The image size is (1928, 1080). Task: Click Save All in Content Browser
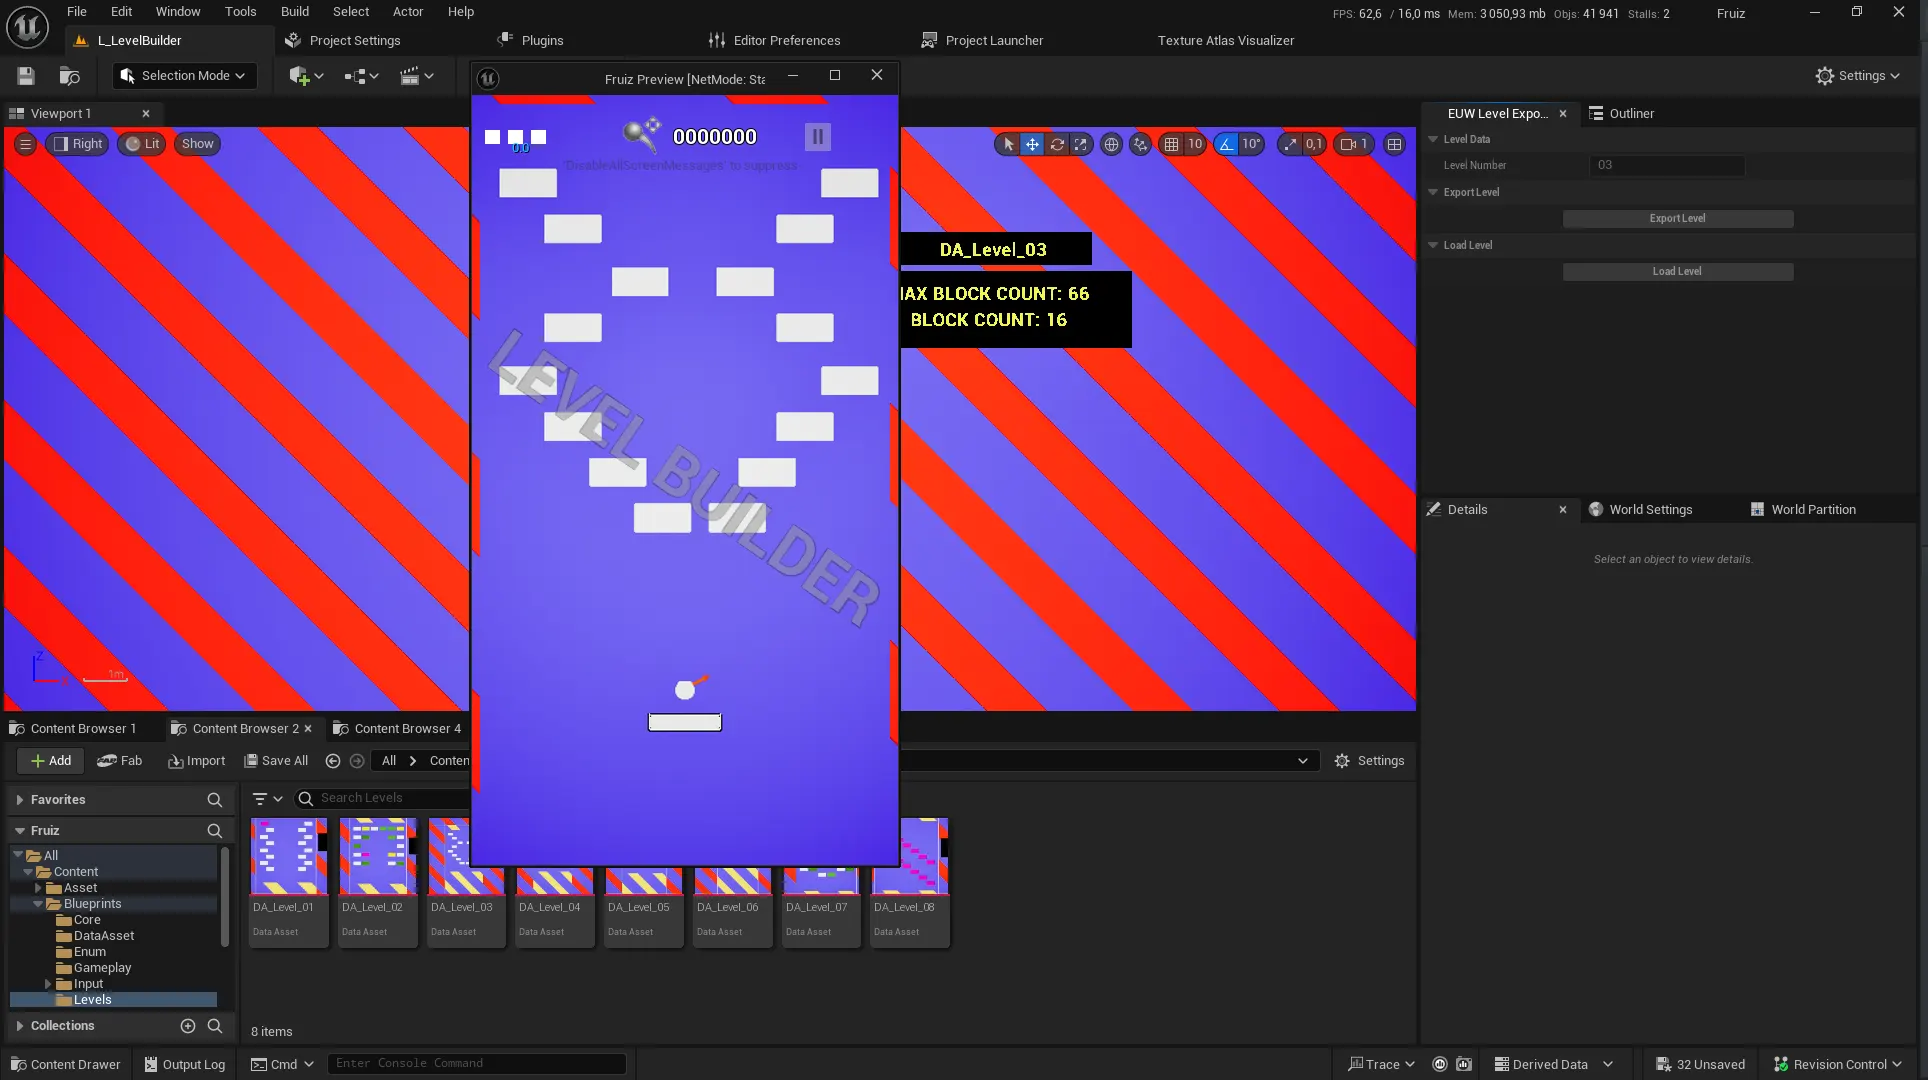pyautogui.click(x=276, y=761)
